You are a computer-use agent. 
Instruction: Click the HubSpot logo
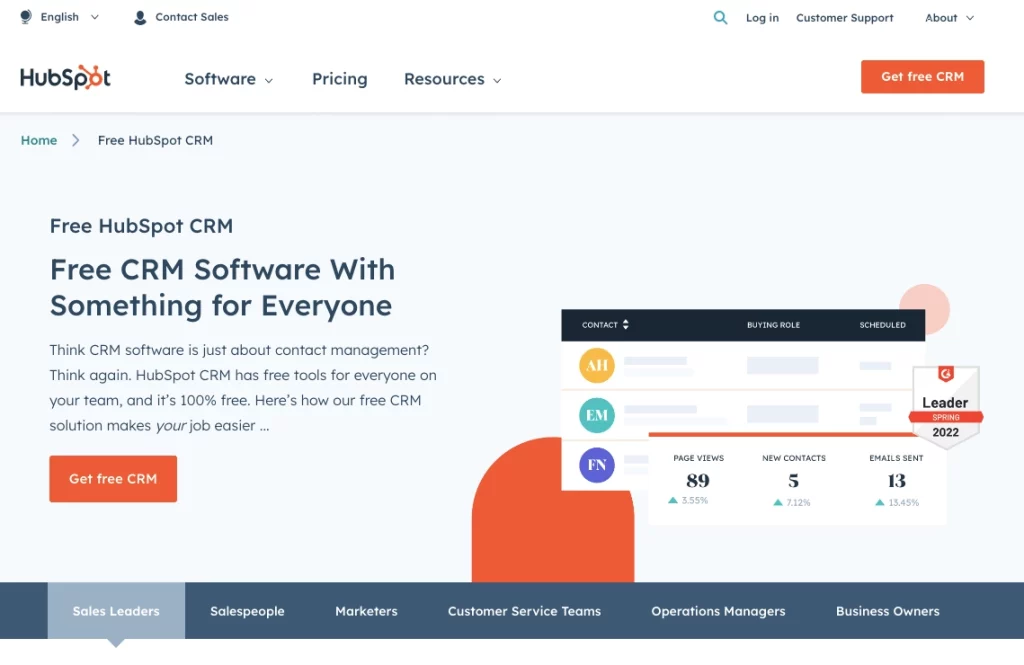(65, 77)
